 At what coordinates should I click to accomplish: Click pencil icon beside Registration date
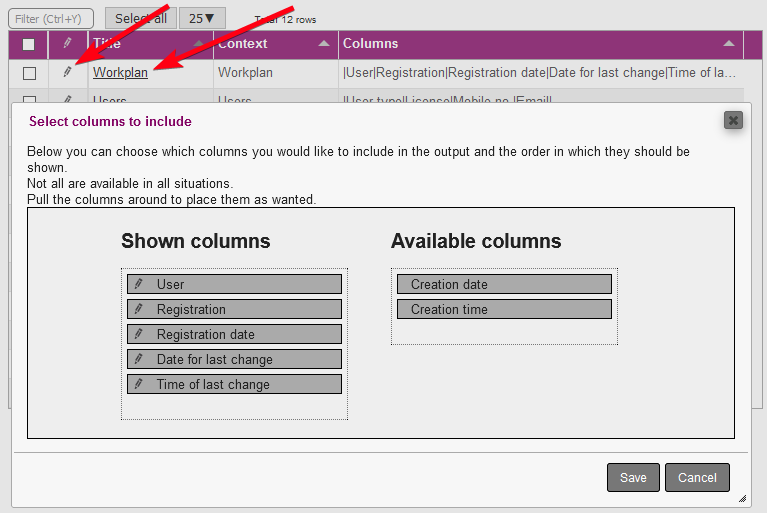coord(139,335)
